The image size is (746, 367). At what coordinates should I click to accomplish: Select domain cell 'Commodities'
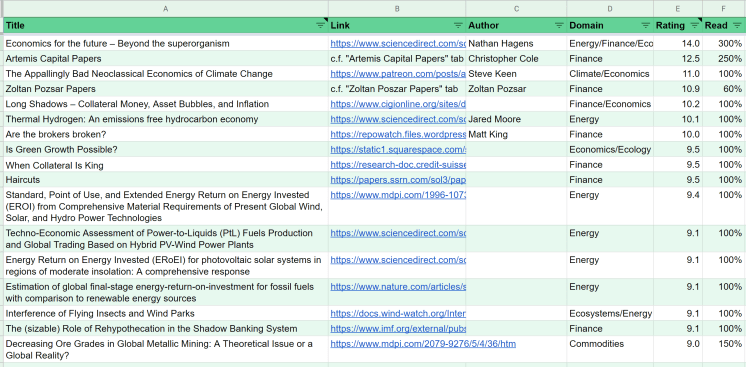pyautogui.click(x=610, y=349)
